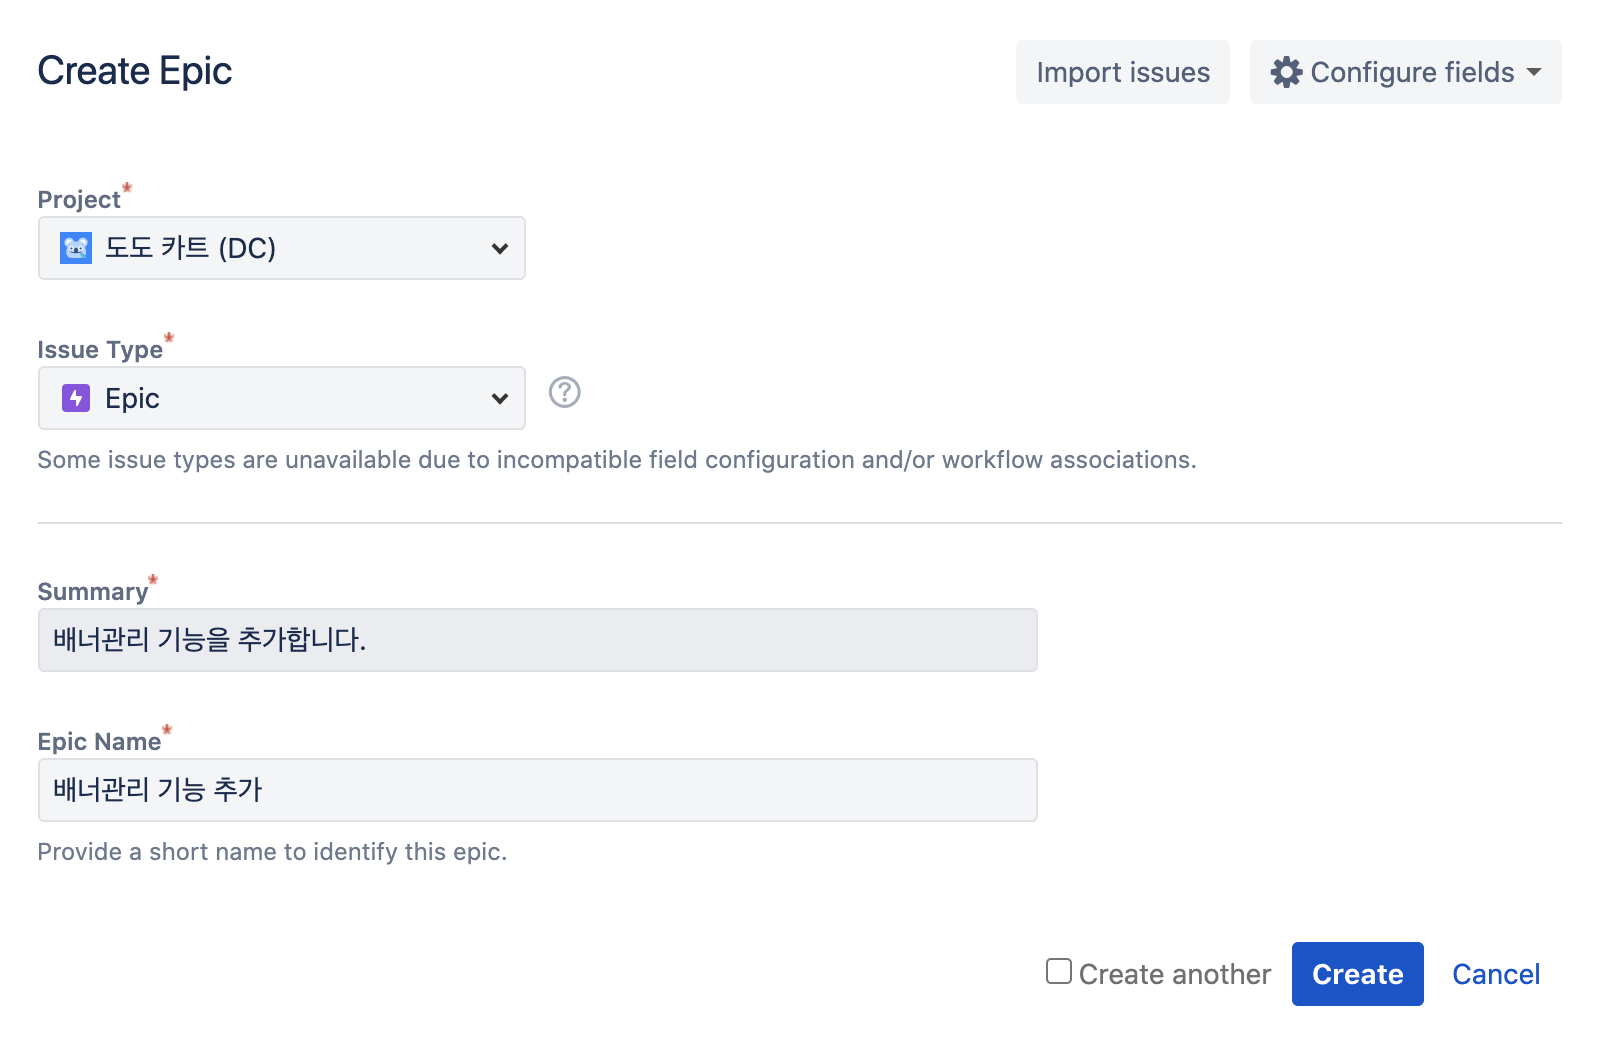Click the Configure fields caret arrow

tap(1534, 72)
